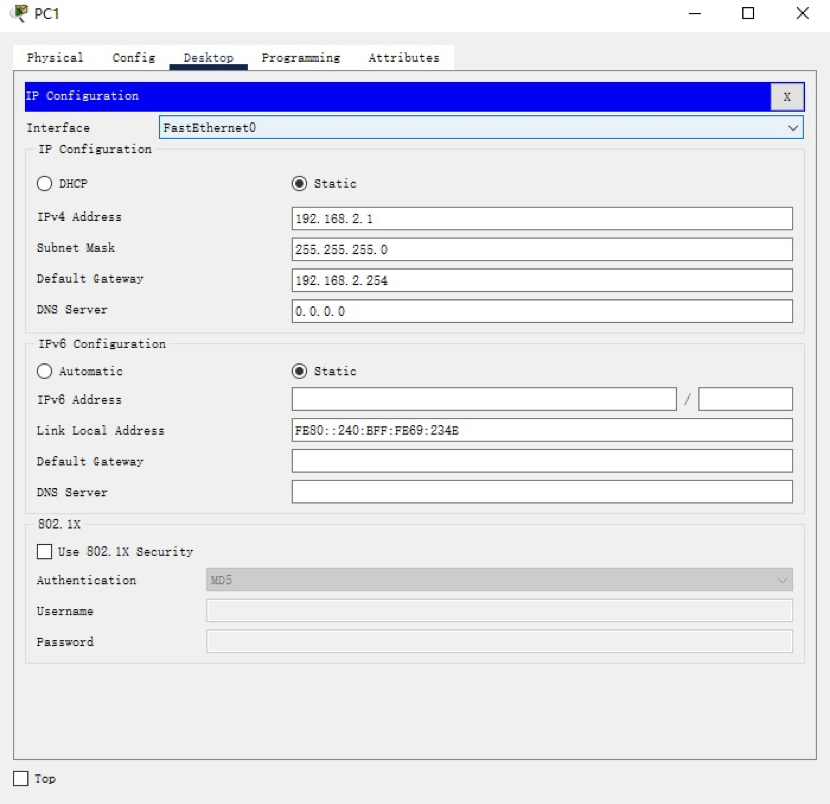The image size is (830, 804).
Task: Switch to the Physical tab
Action: 54,58
